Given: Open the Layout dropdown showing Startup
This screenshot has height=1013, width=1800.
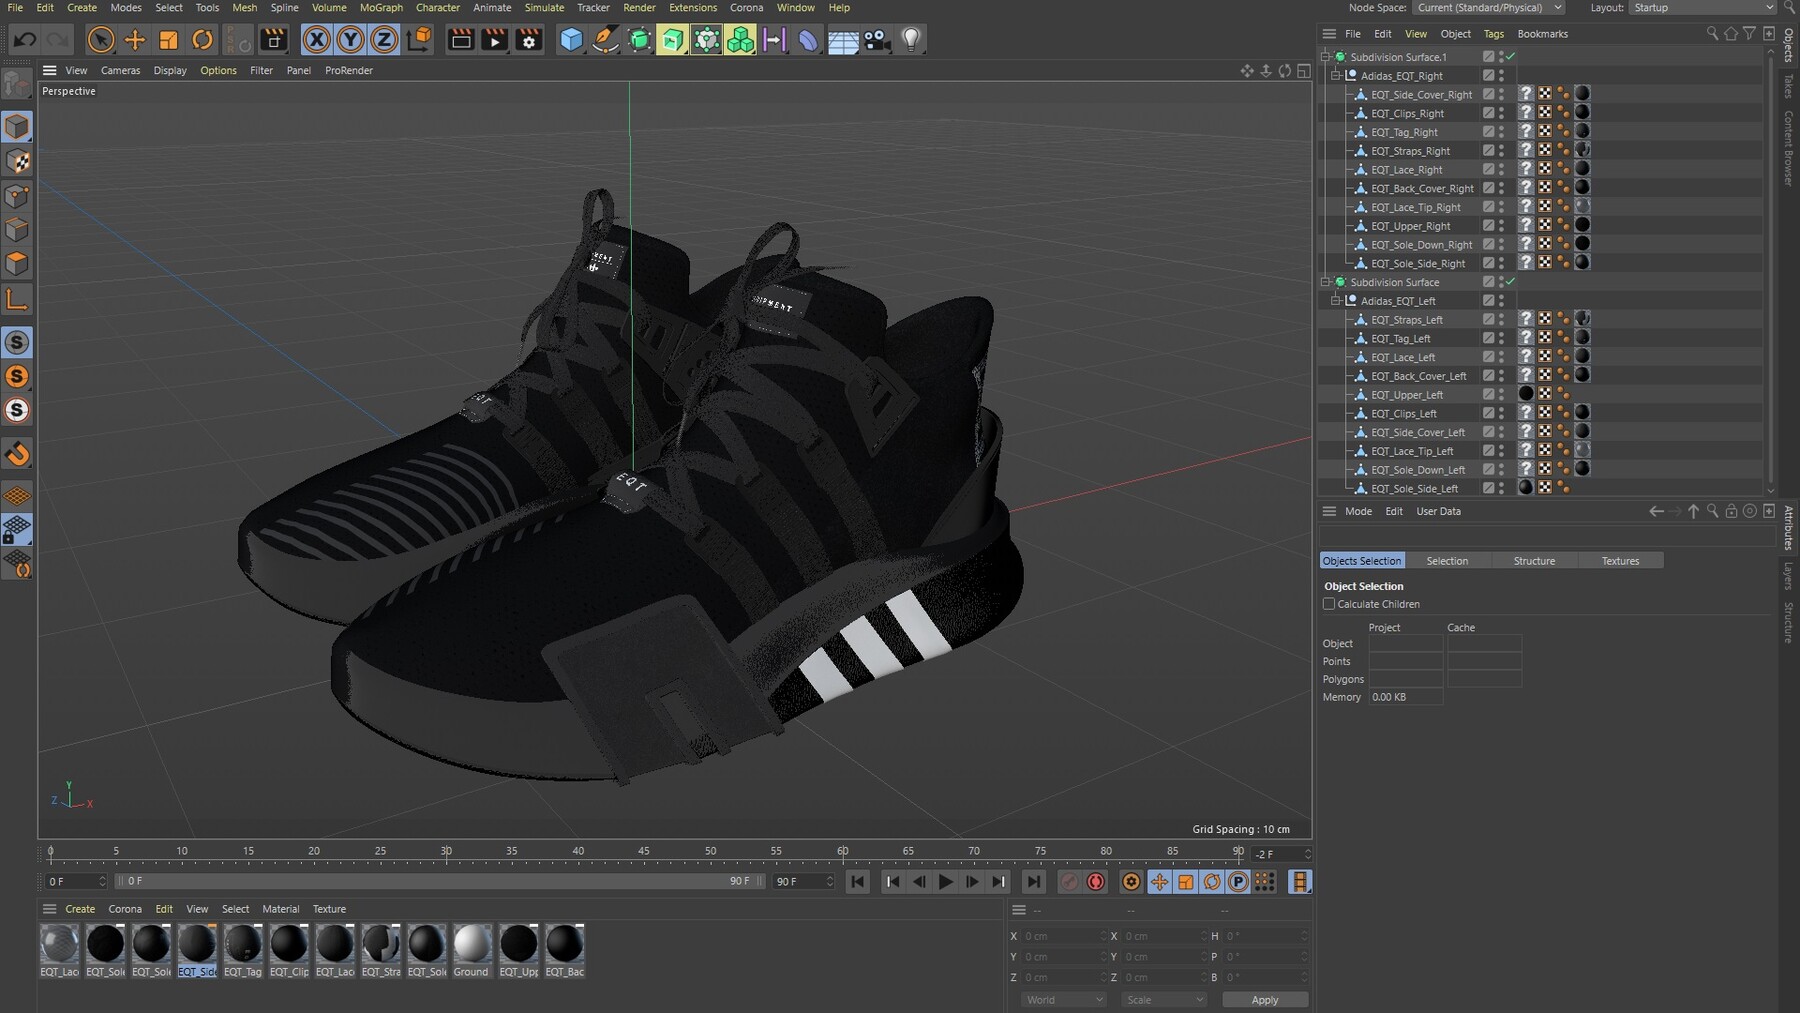Looking at the screenshot, I should point(1700,7).
